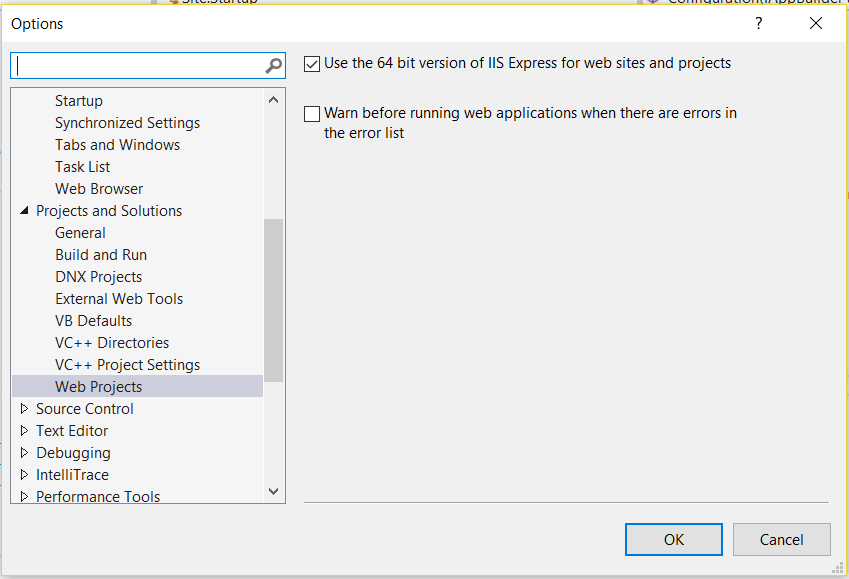Select External Web Tools page
This screenshot has height=579, width=849.
click(x=119, y=298)
